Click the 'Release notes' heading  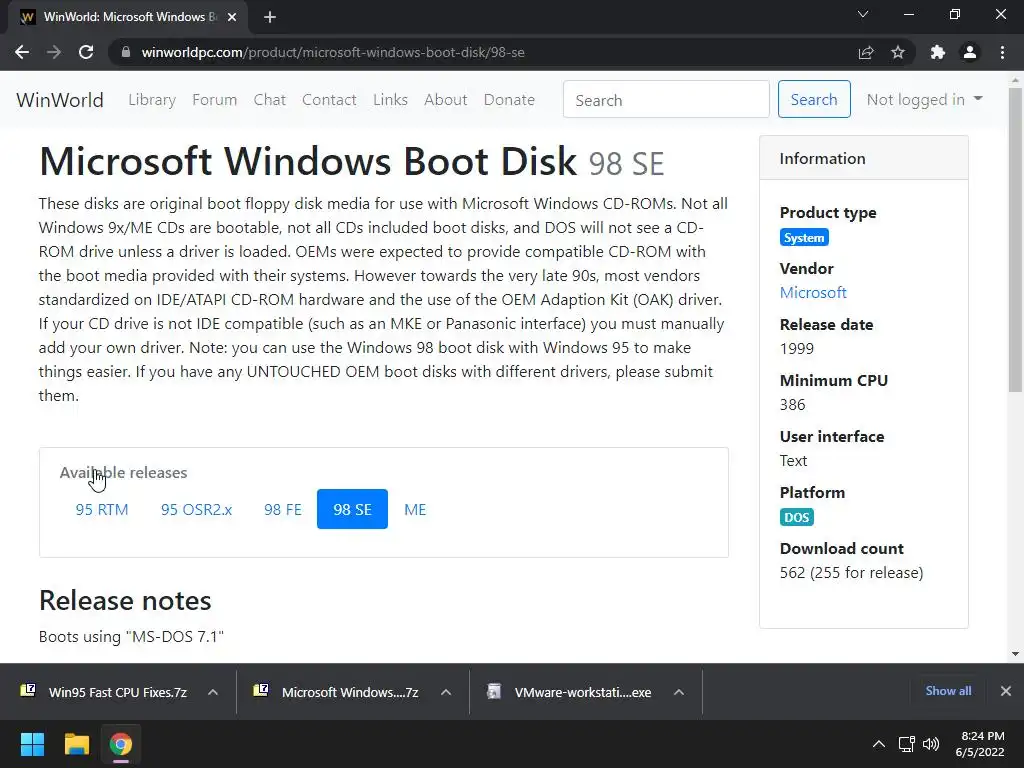[x=125, y=601]
